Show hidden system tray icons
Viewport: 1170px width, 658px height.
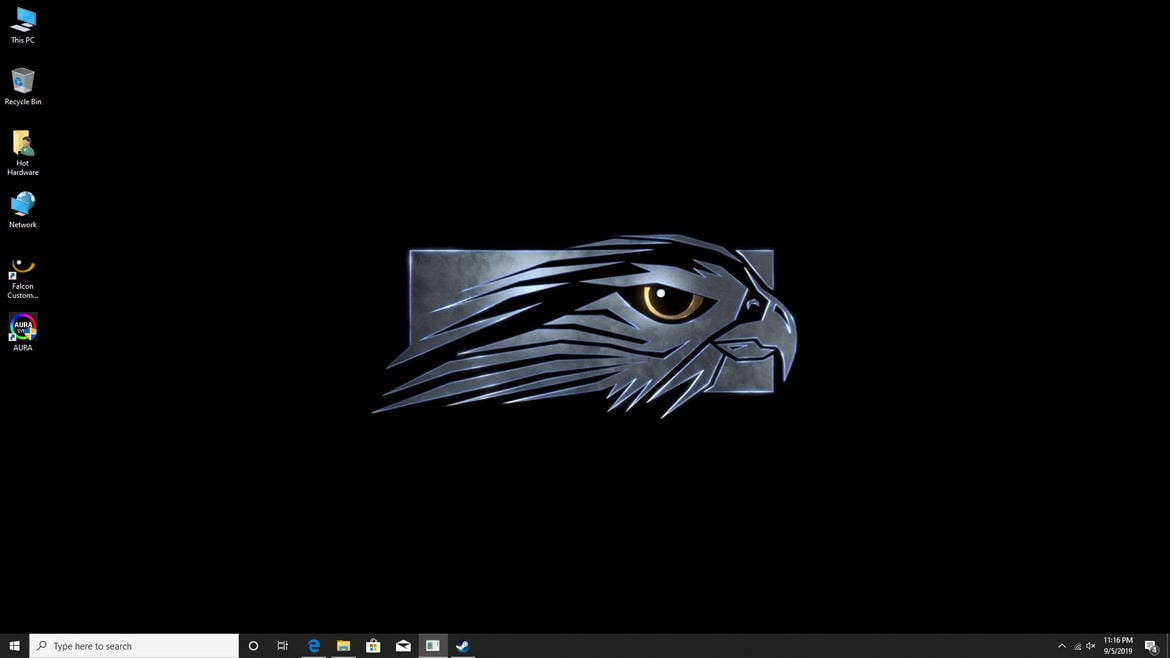pyautogui.click(x=1062, y=646)
